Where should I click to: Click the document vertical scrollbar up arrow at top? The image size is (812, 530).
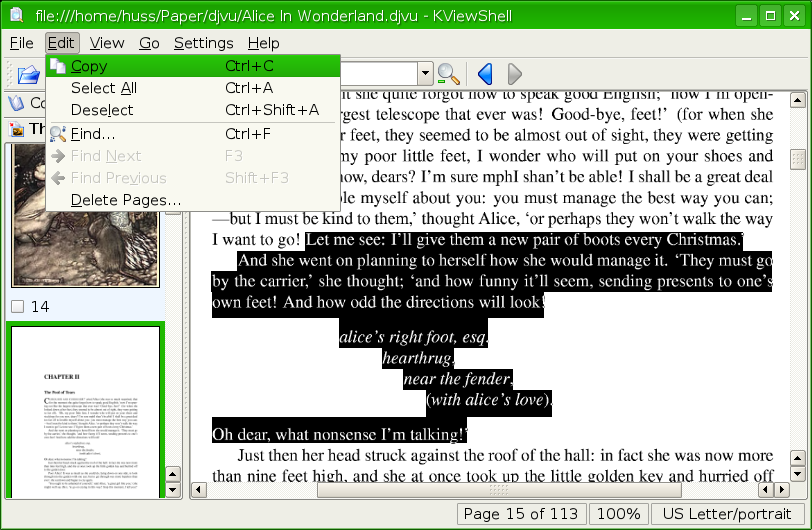click(798, 100)
